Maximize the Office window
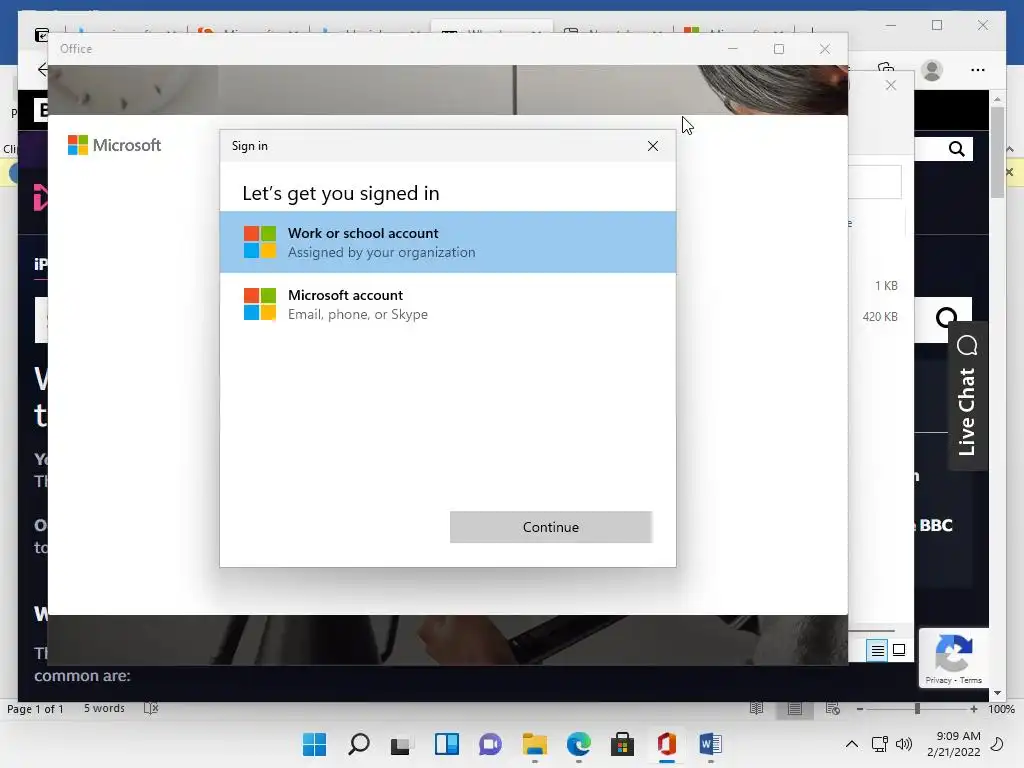Viewport: 1024px width, 768px height. point(778,49)
